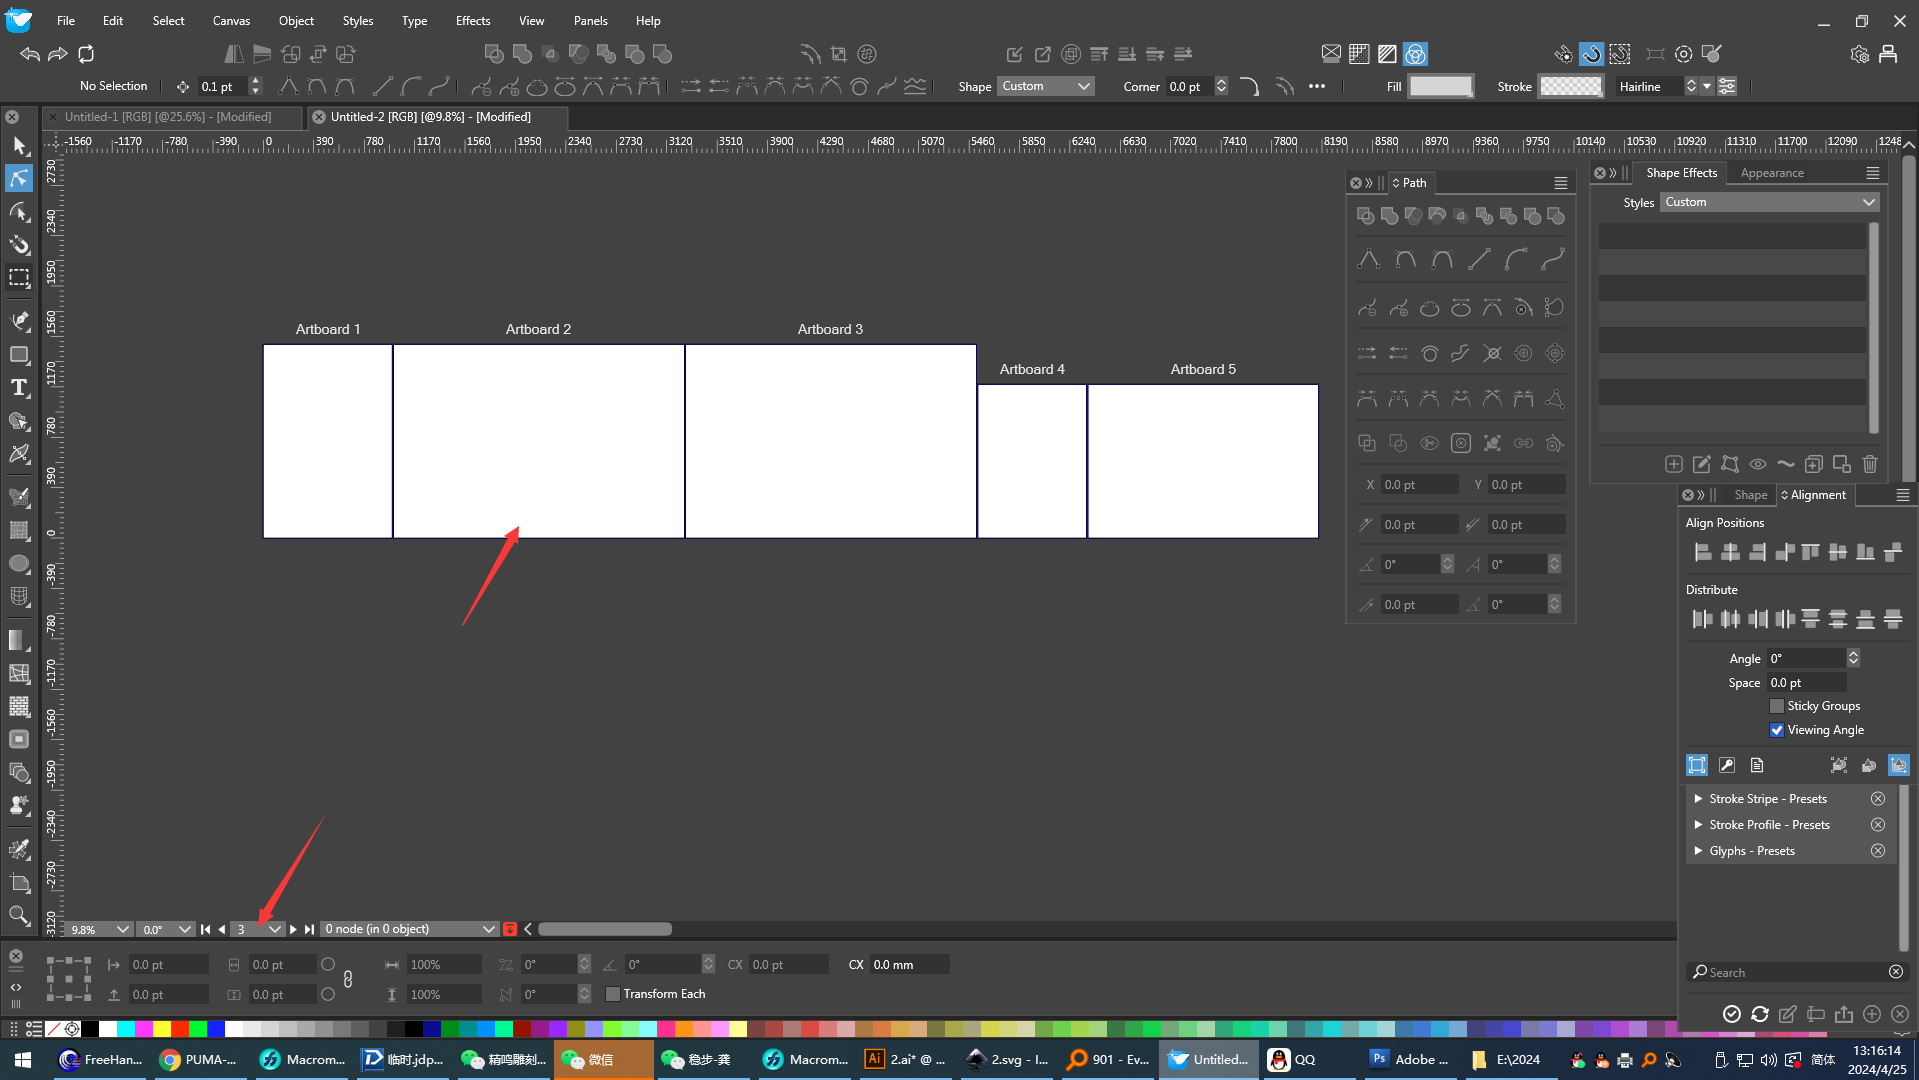Switch to the Untitled-1 document tab
Screen dimensions: 1919x1080
168,117
